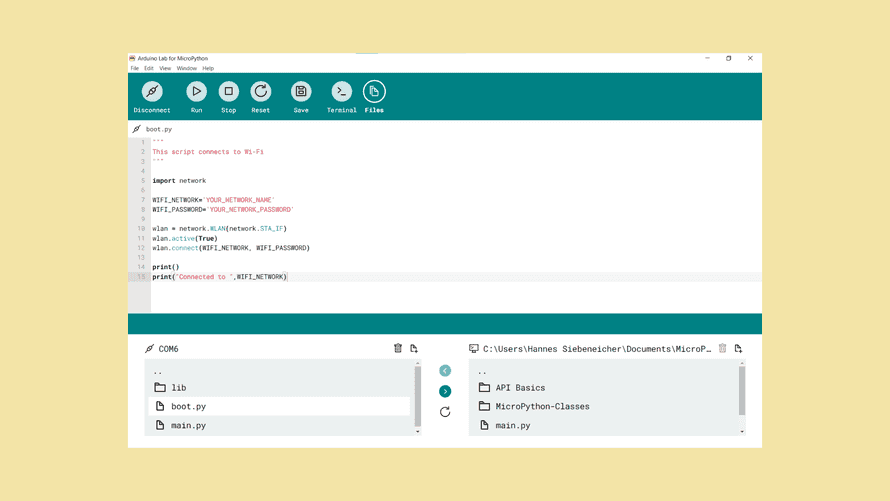This screenshot has width=890, height=501.
Task: Transfer file to computer with left arrow
Action: tap(445, 371)
